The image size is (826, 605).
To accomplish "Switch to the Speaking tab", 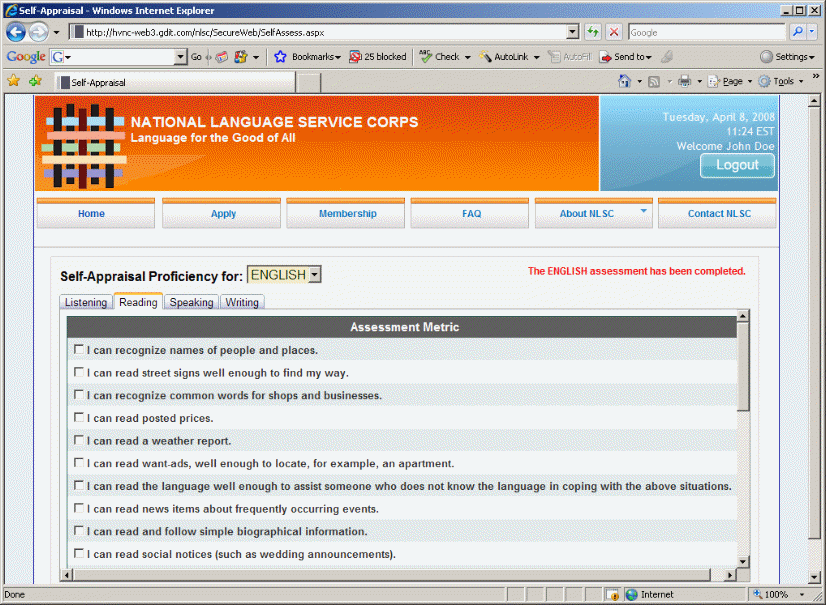I will [x=190, y=302].
